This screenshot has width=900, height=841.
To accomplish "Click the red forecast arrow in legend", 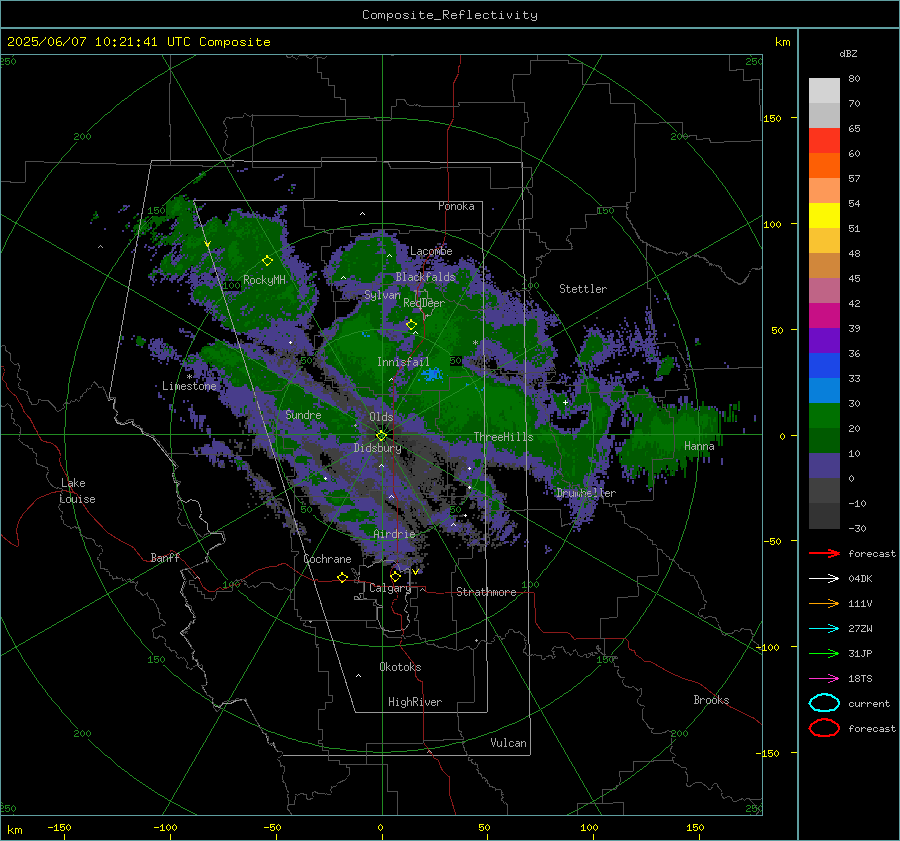I will (x=824, y=553).
